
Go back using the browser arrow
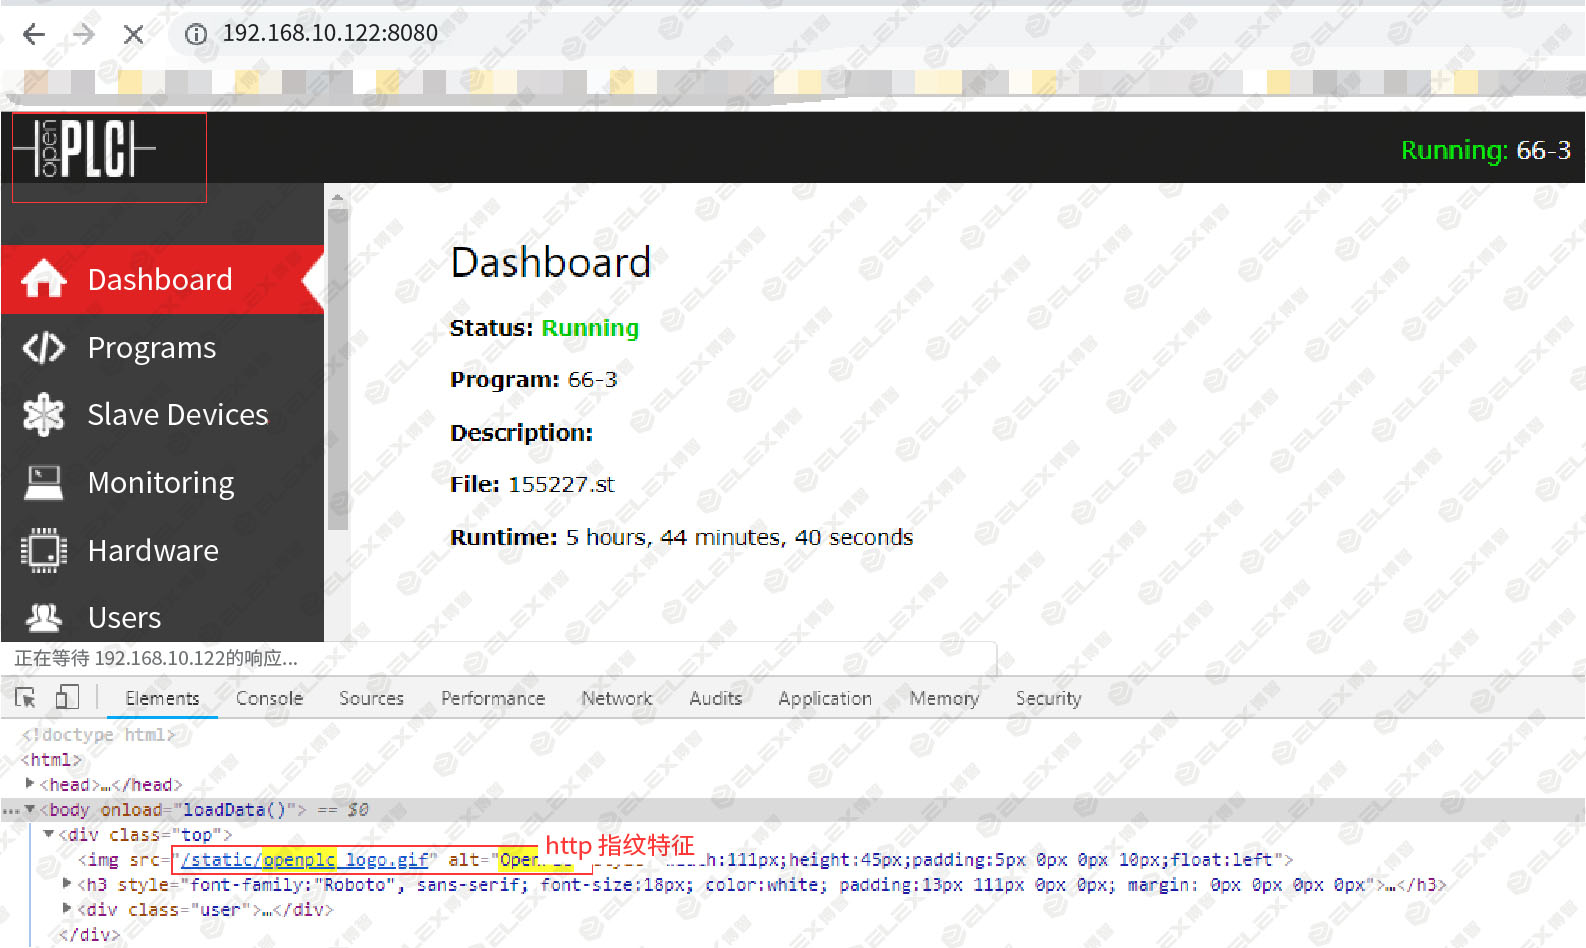pyautogui.click(x=34, y=34)
